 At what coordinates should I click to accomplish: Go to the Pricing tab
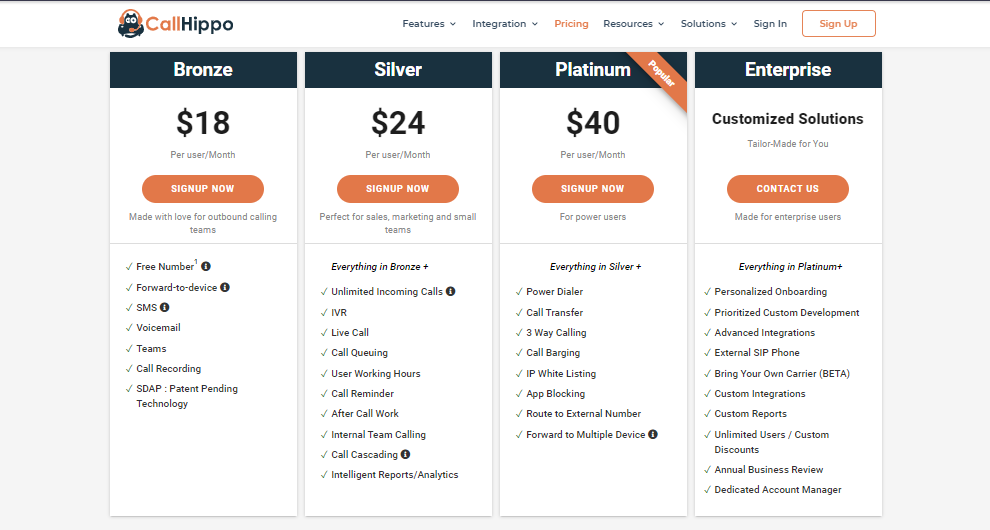[x=571, y=23]
